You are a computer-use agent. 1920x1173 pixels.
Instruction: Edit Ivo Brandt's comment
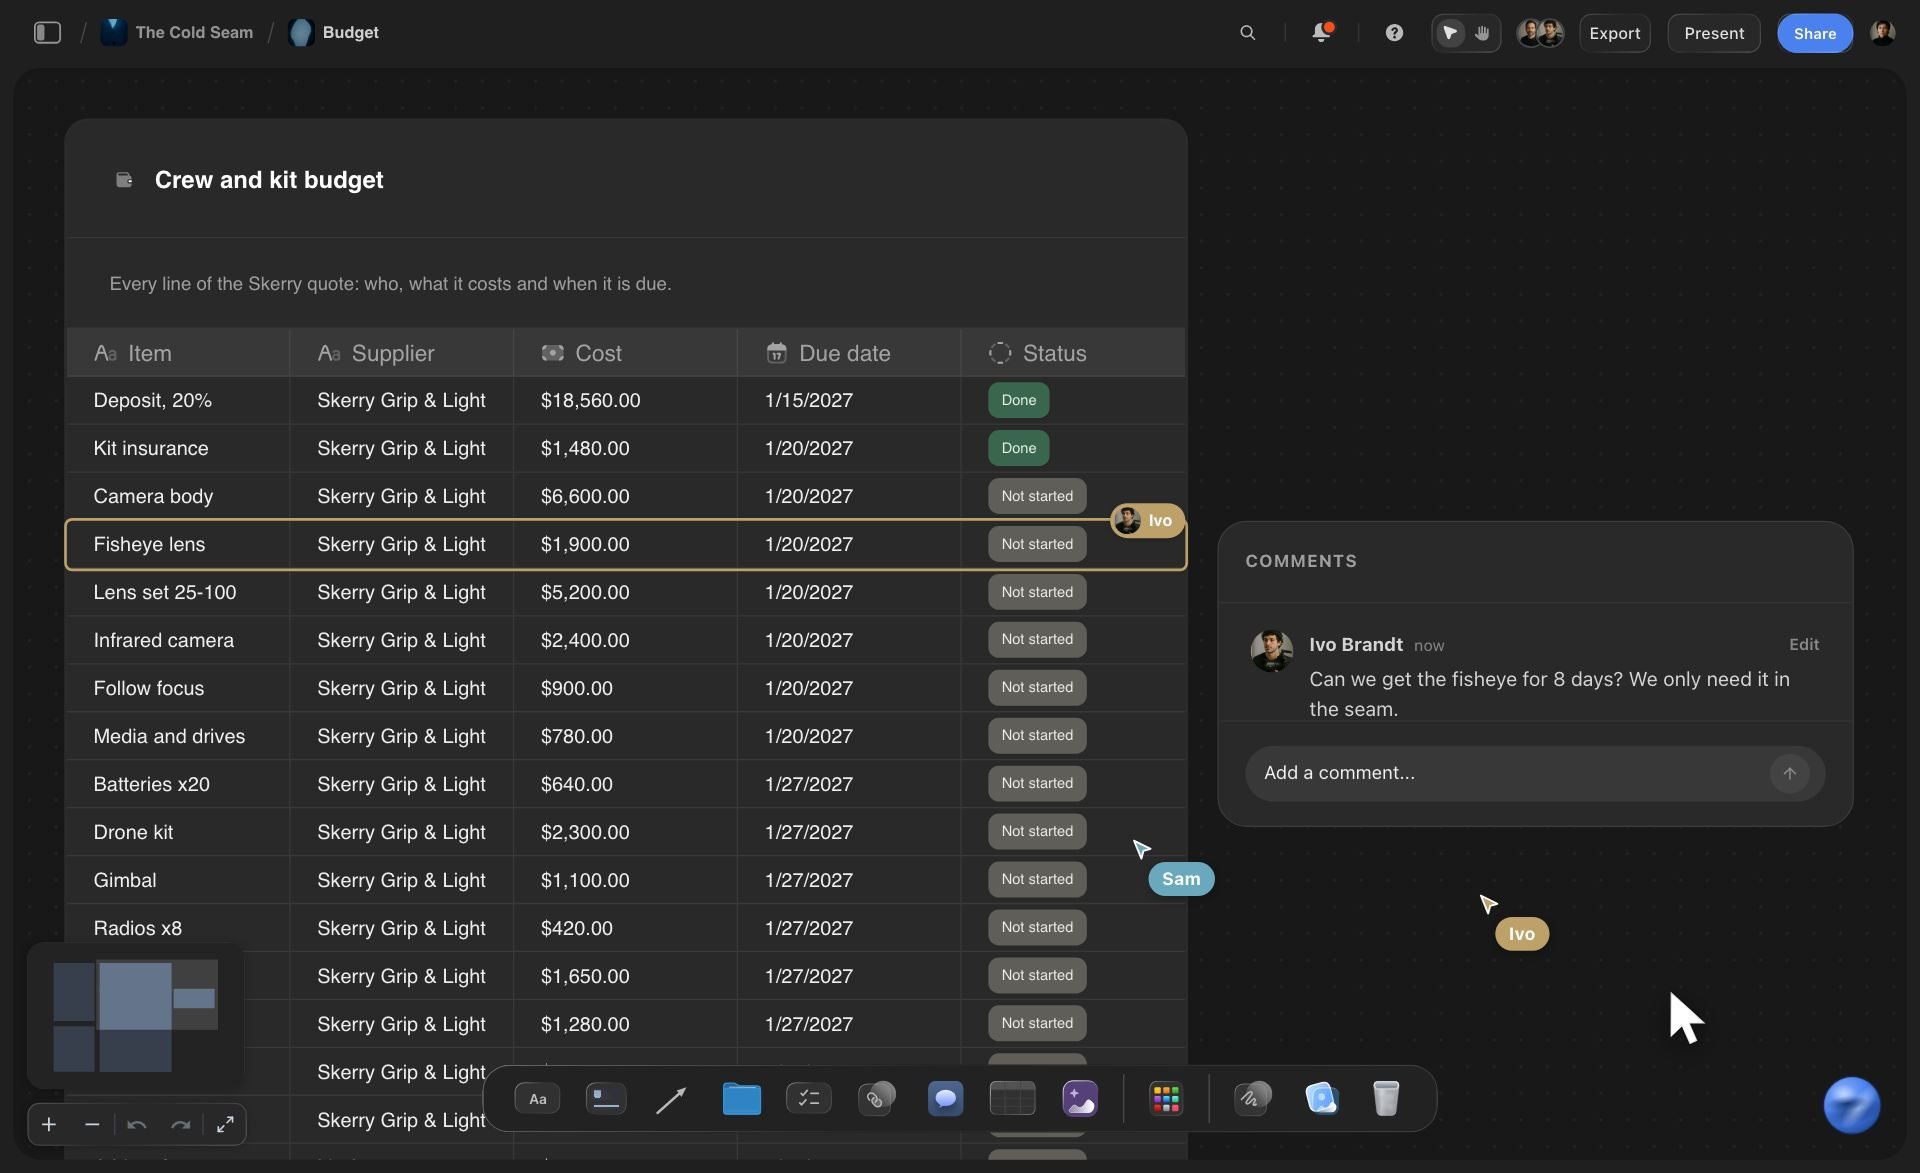[x=1803, y=645]
